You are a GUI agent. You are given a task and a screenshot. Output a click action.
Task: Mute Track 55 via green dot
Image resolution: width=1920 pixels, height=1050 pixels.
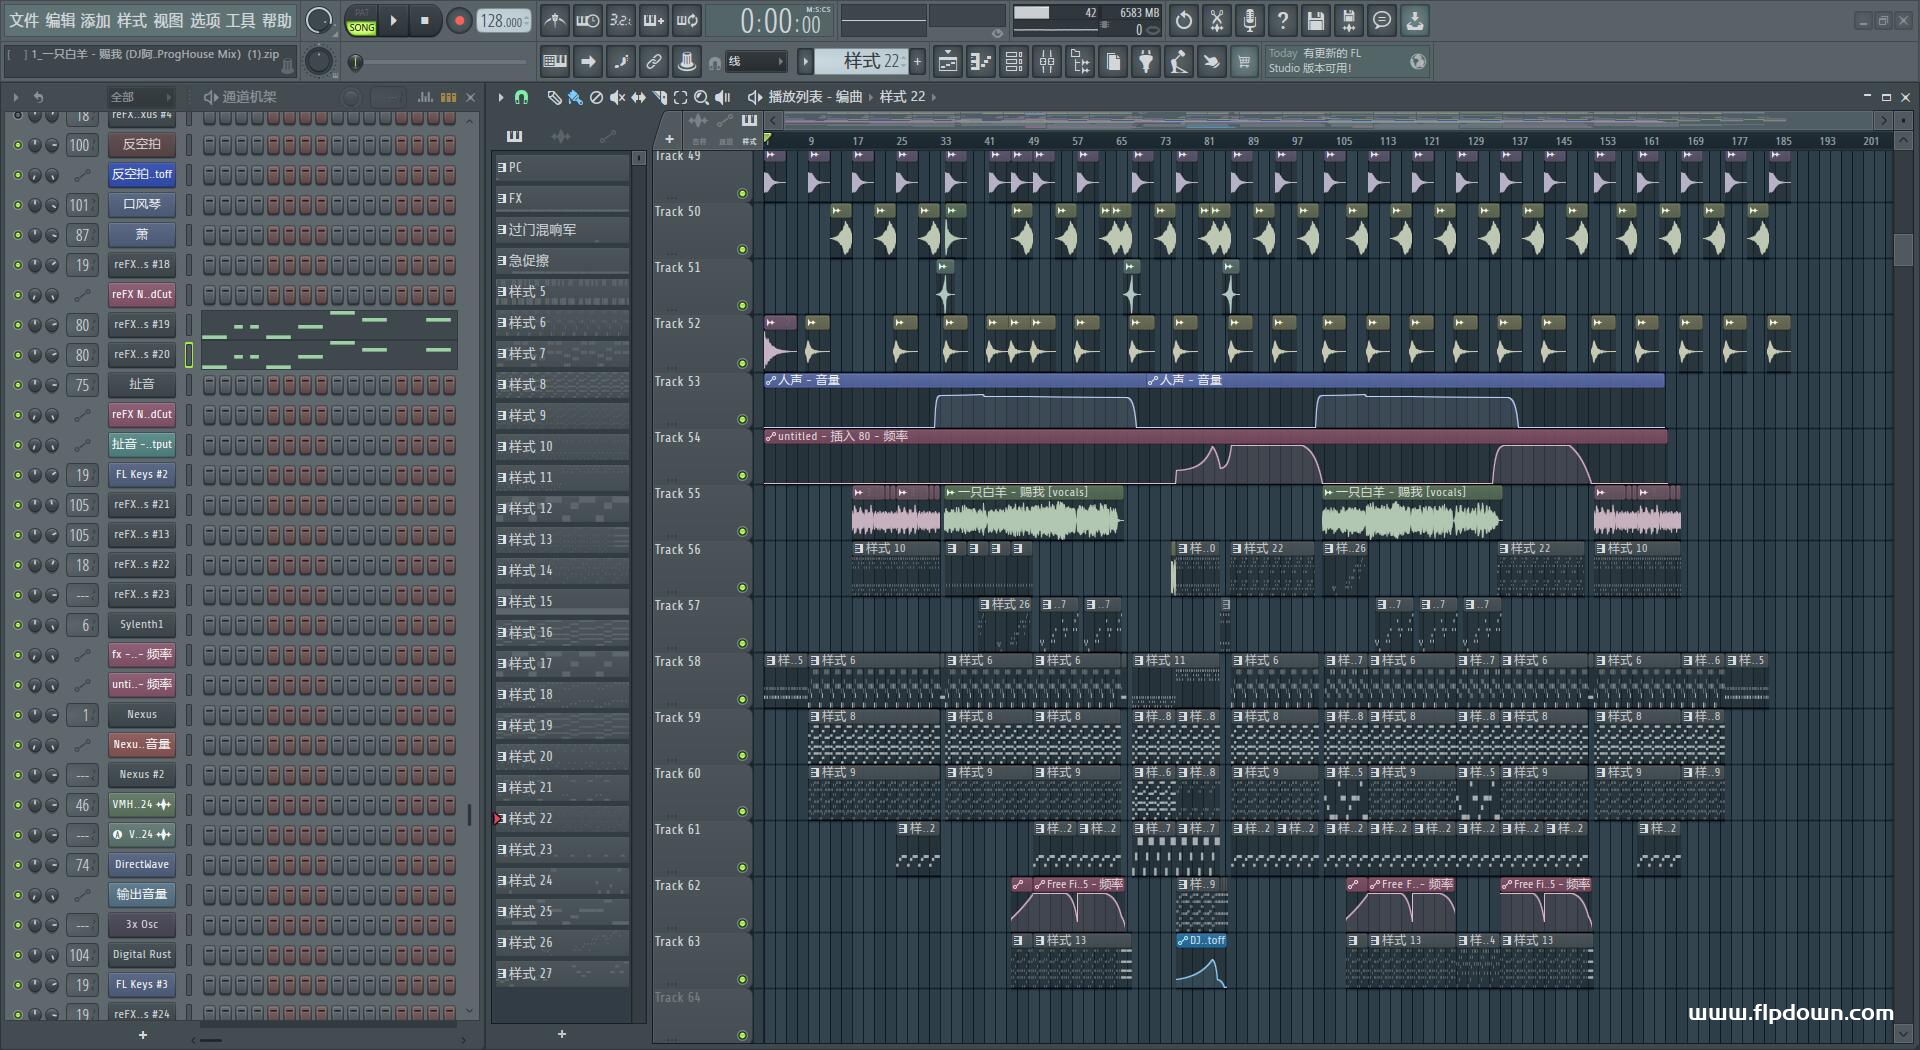(x=742, y=531)
